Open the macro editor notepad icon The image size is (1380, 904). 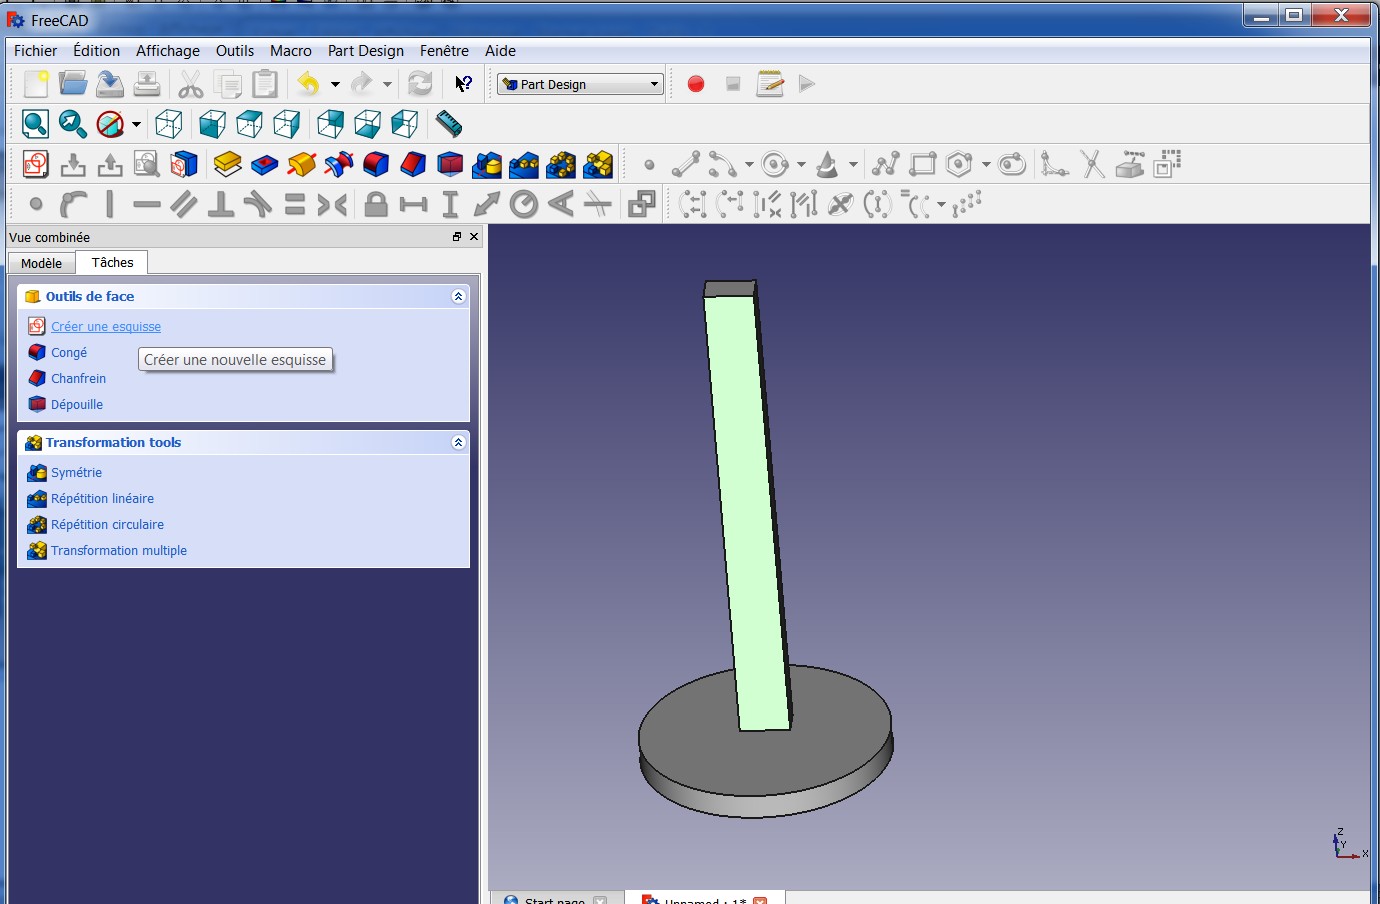[x=770, y=84]
